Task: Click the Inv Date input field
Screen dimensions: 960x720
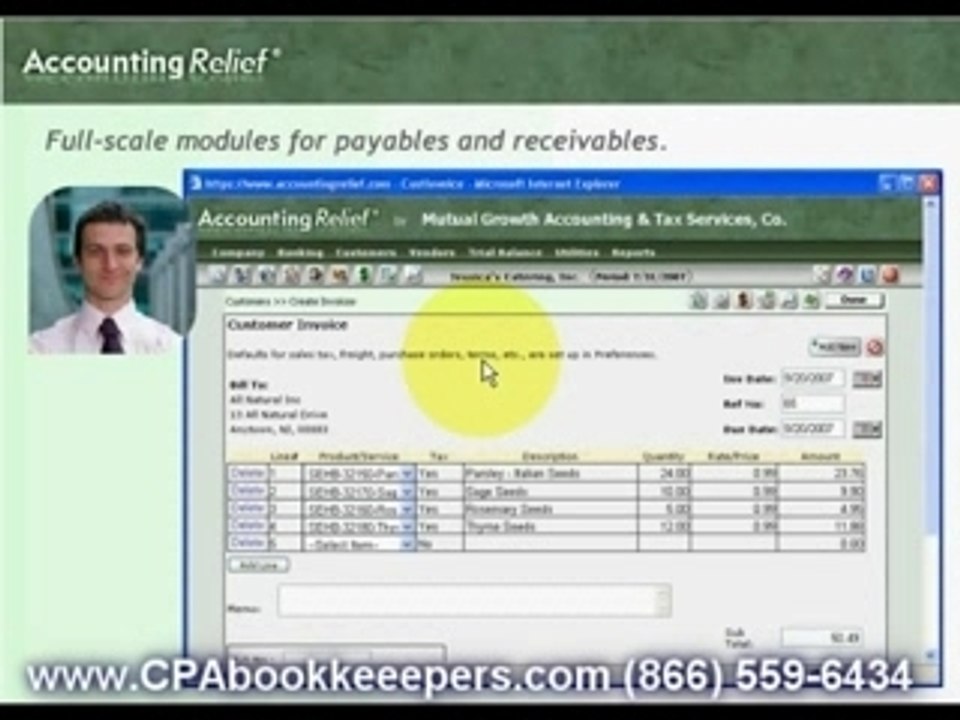Action: (813, 378)
